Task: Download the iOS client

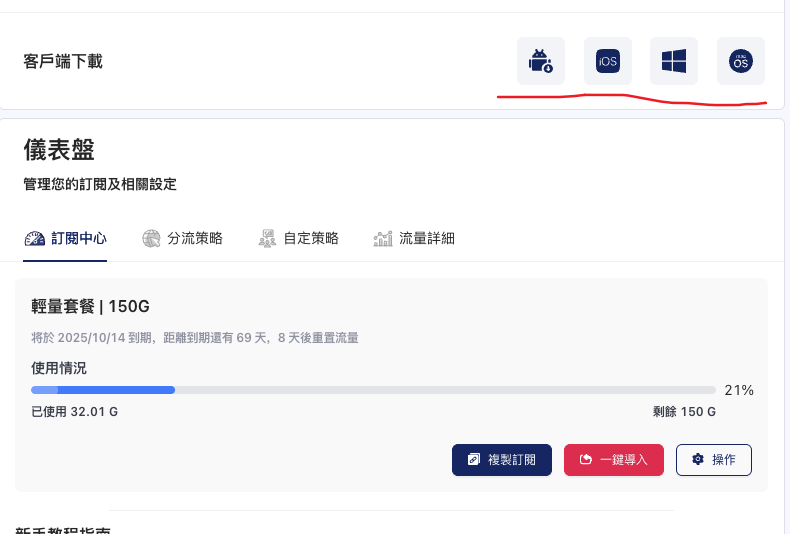Action: pyautogui.click(x=608, y=61)
